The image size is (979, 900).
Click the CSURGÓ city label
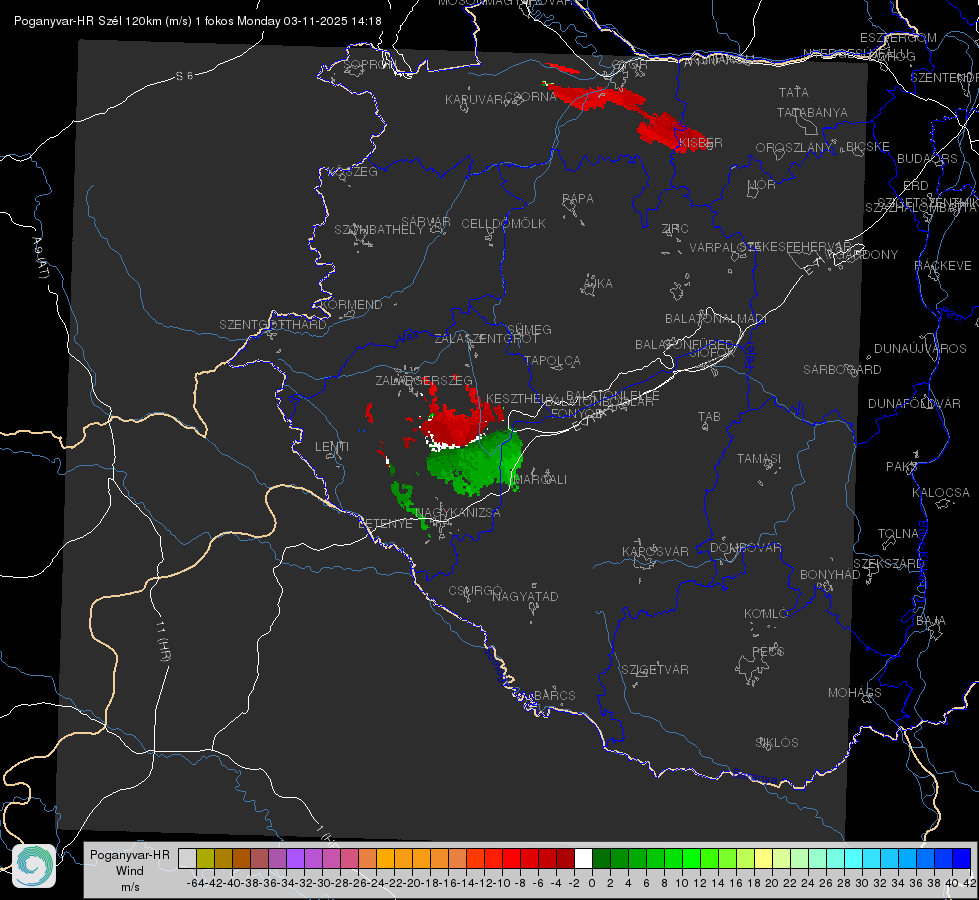pos(475,591)
